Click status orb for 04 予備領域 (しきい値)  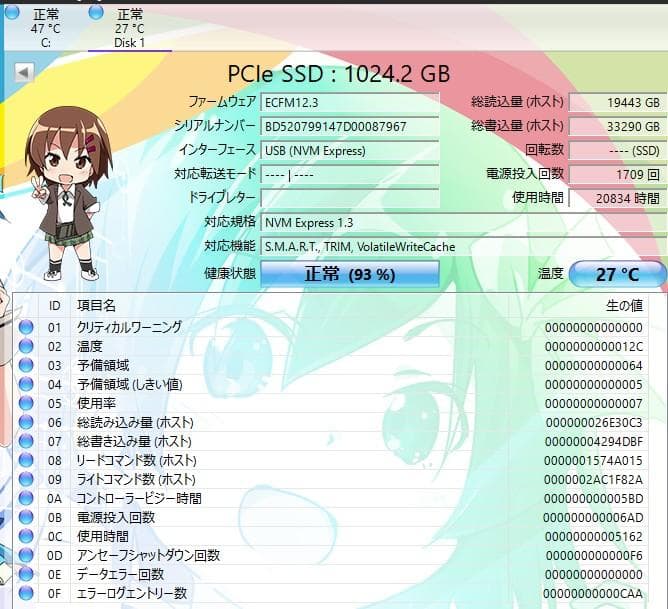point(26,385)
